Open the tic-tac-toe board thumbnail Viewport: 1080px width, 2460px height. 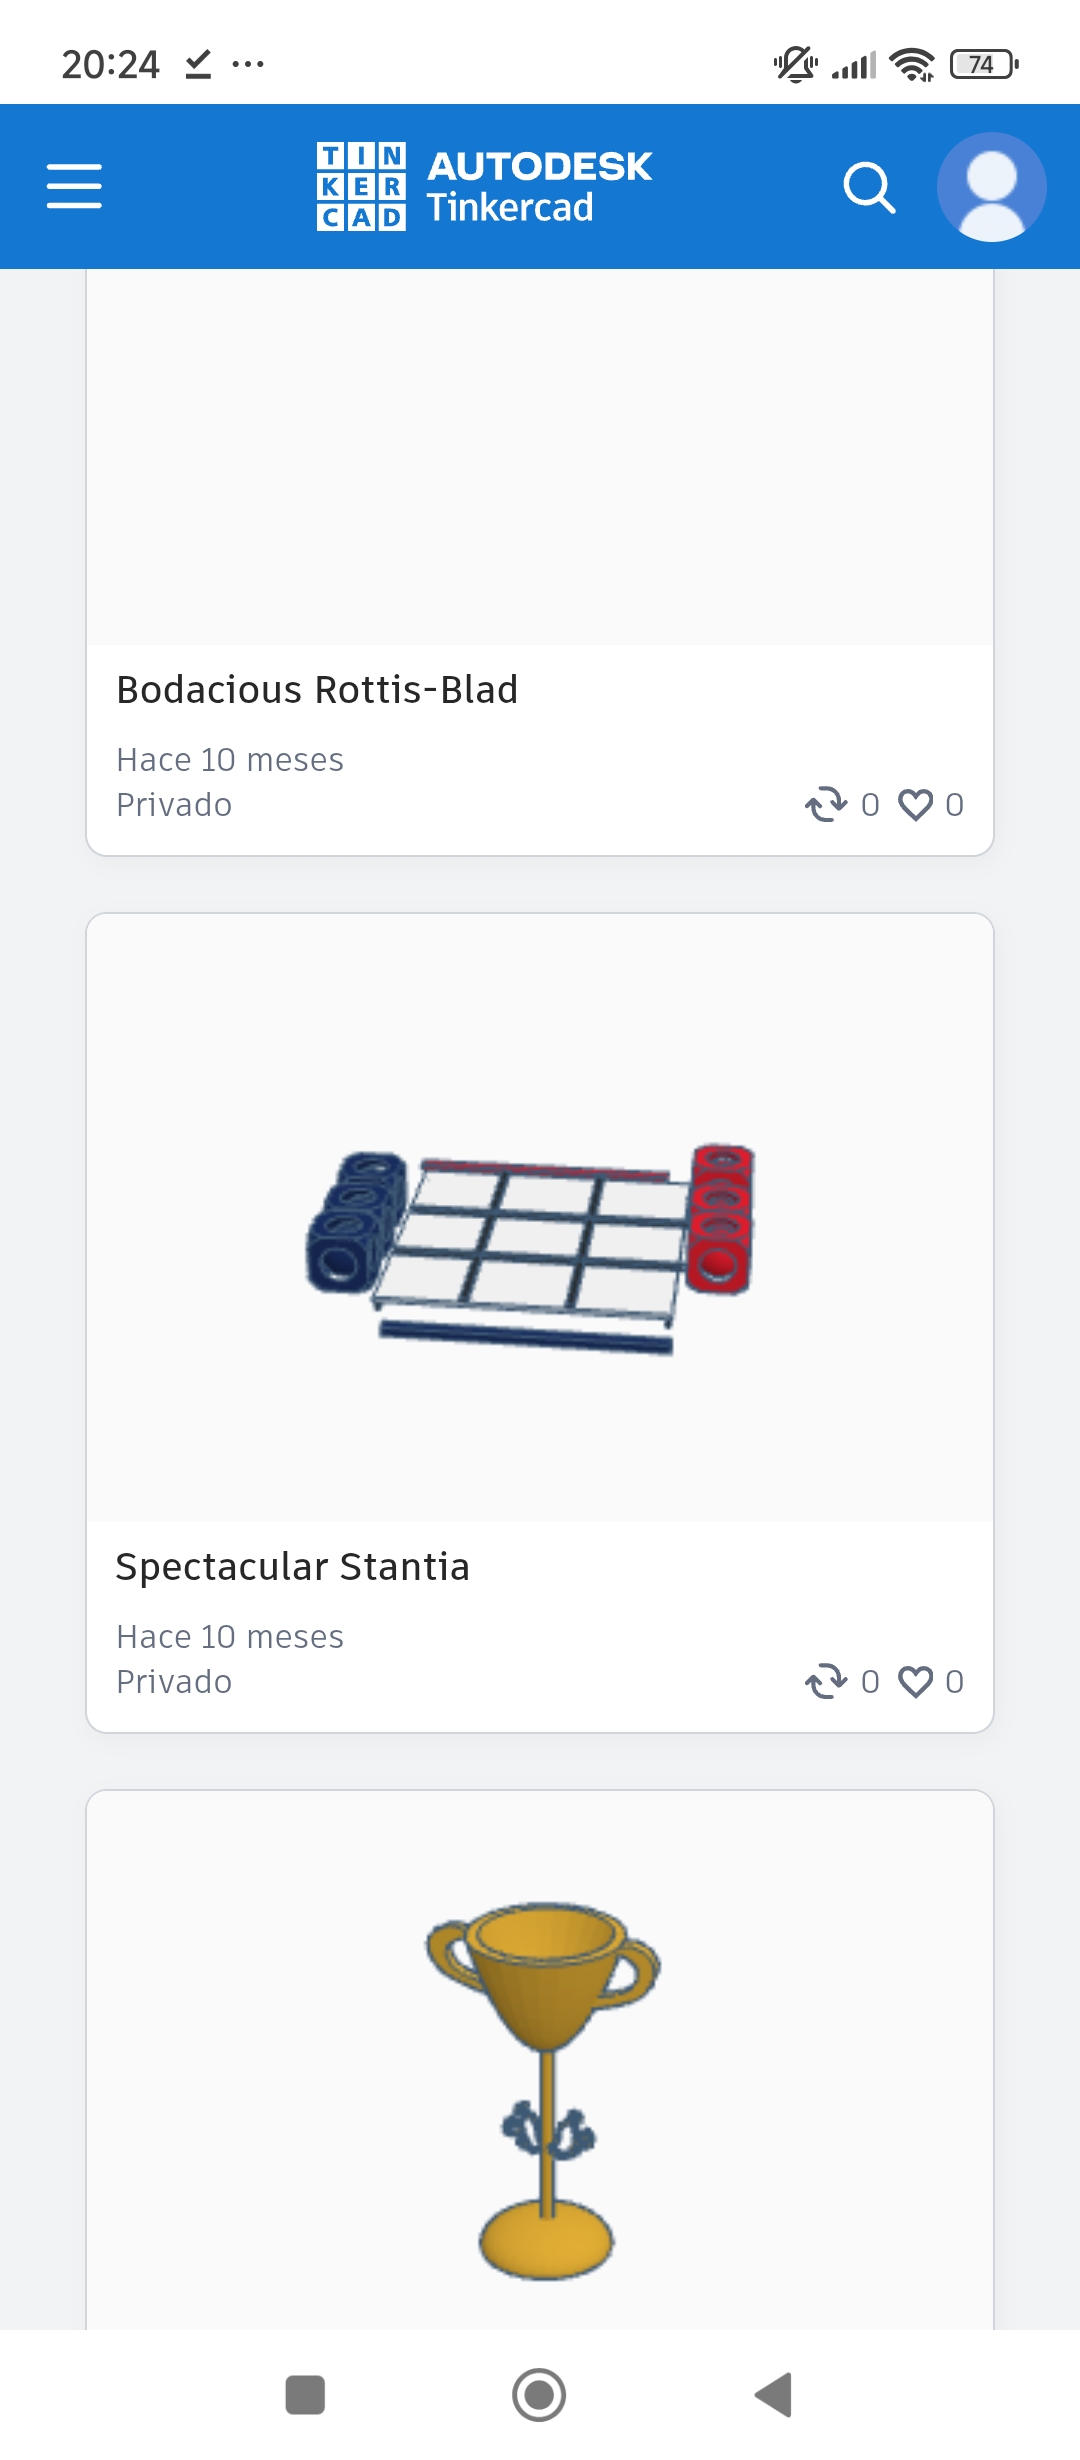(x=540, y=1218)
